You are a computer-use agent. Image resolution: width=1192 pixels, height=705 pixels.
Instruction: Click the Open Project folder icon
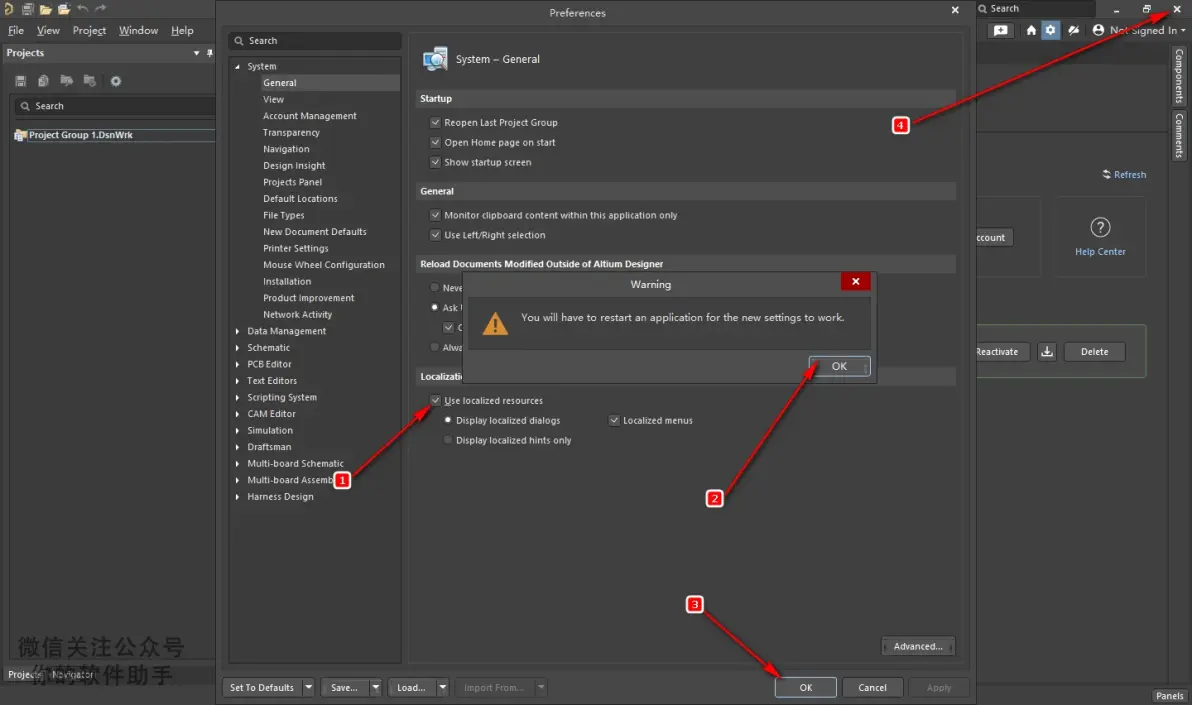64,9
